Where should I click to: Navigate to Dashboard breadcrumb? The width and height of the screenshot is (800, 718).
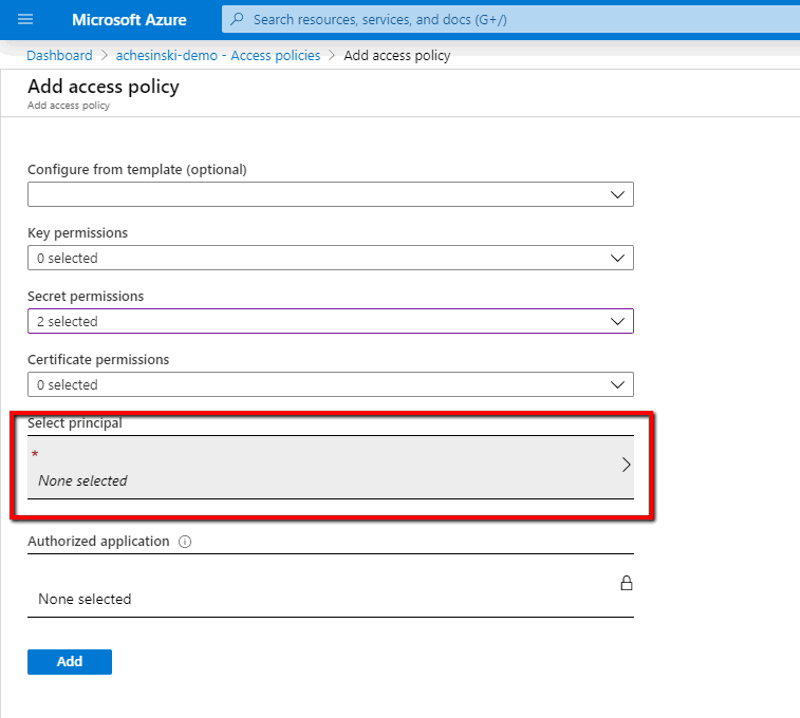pyautogui.click(x=59, y=56)
